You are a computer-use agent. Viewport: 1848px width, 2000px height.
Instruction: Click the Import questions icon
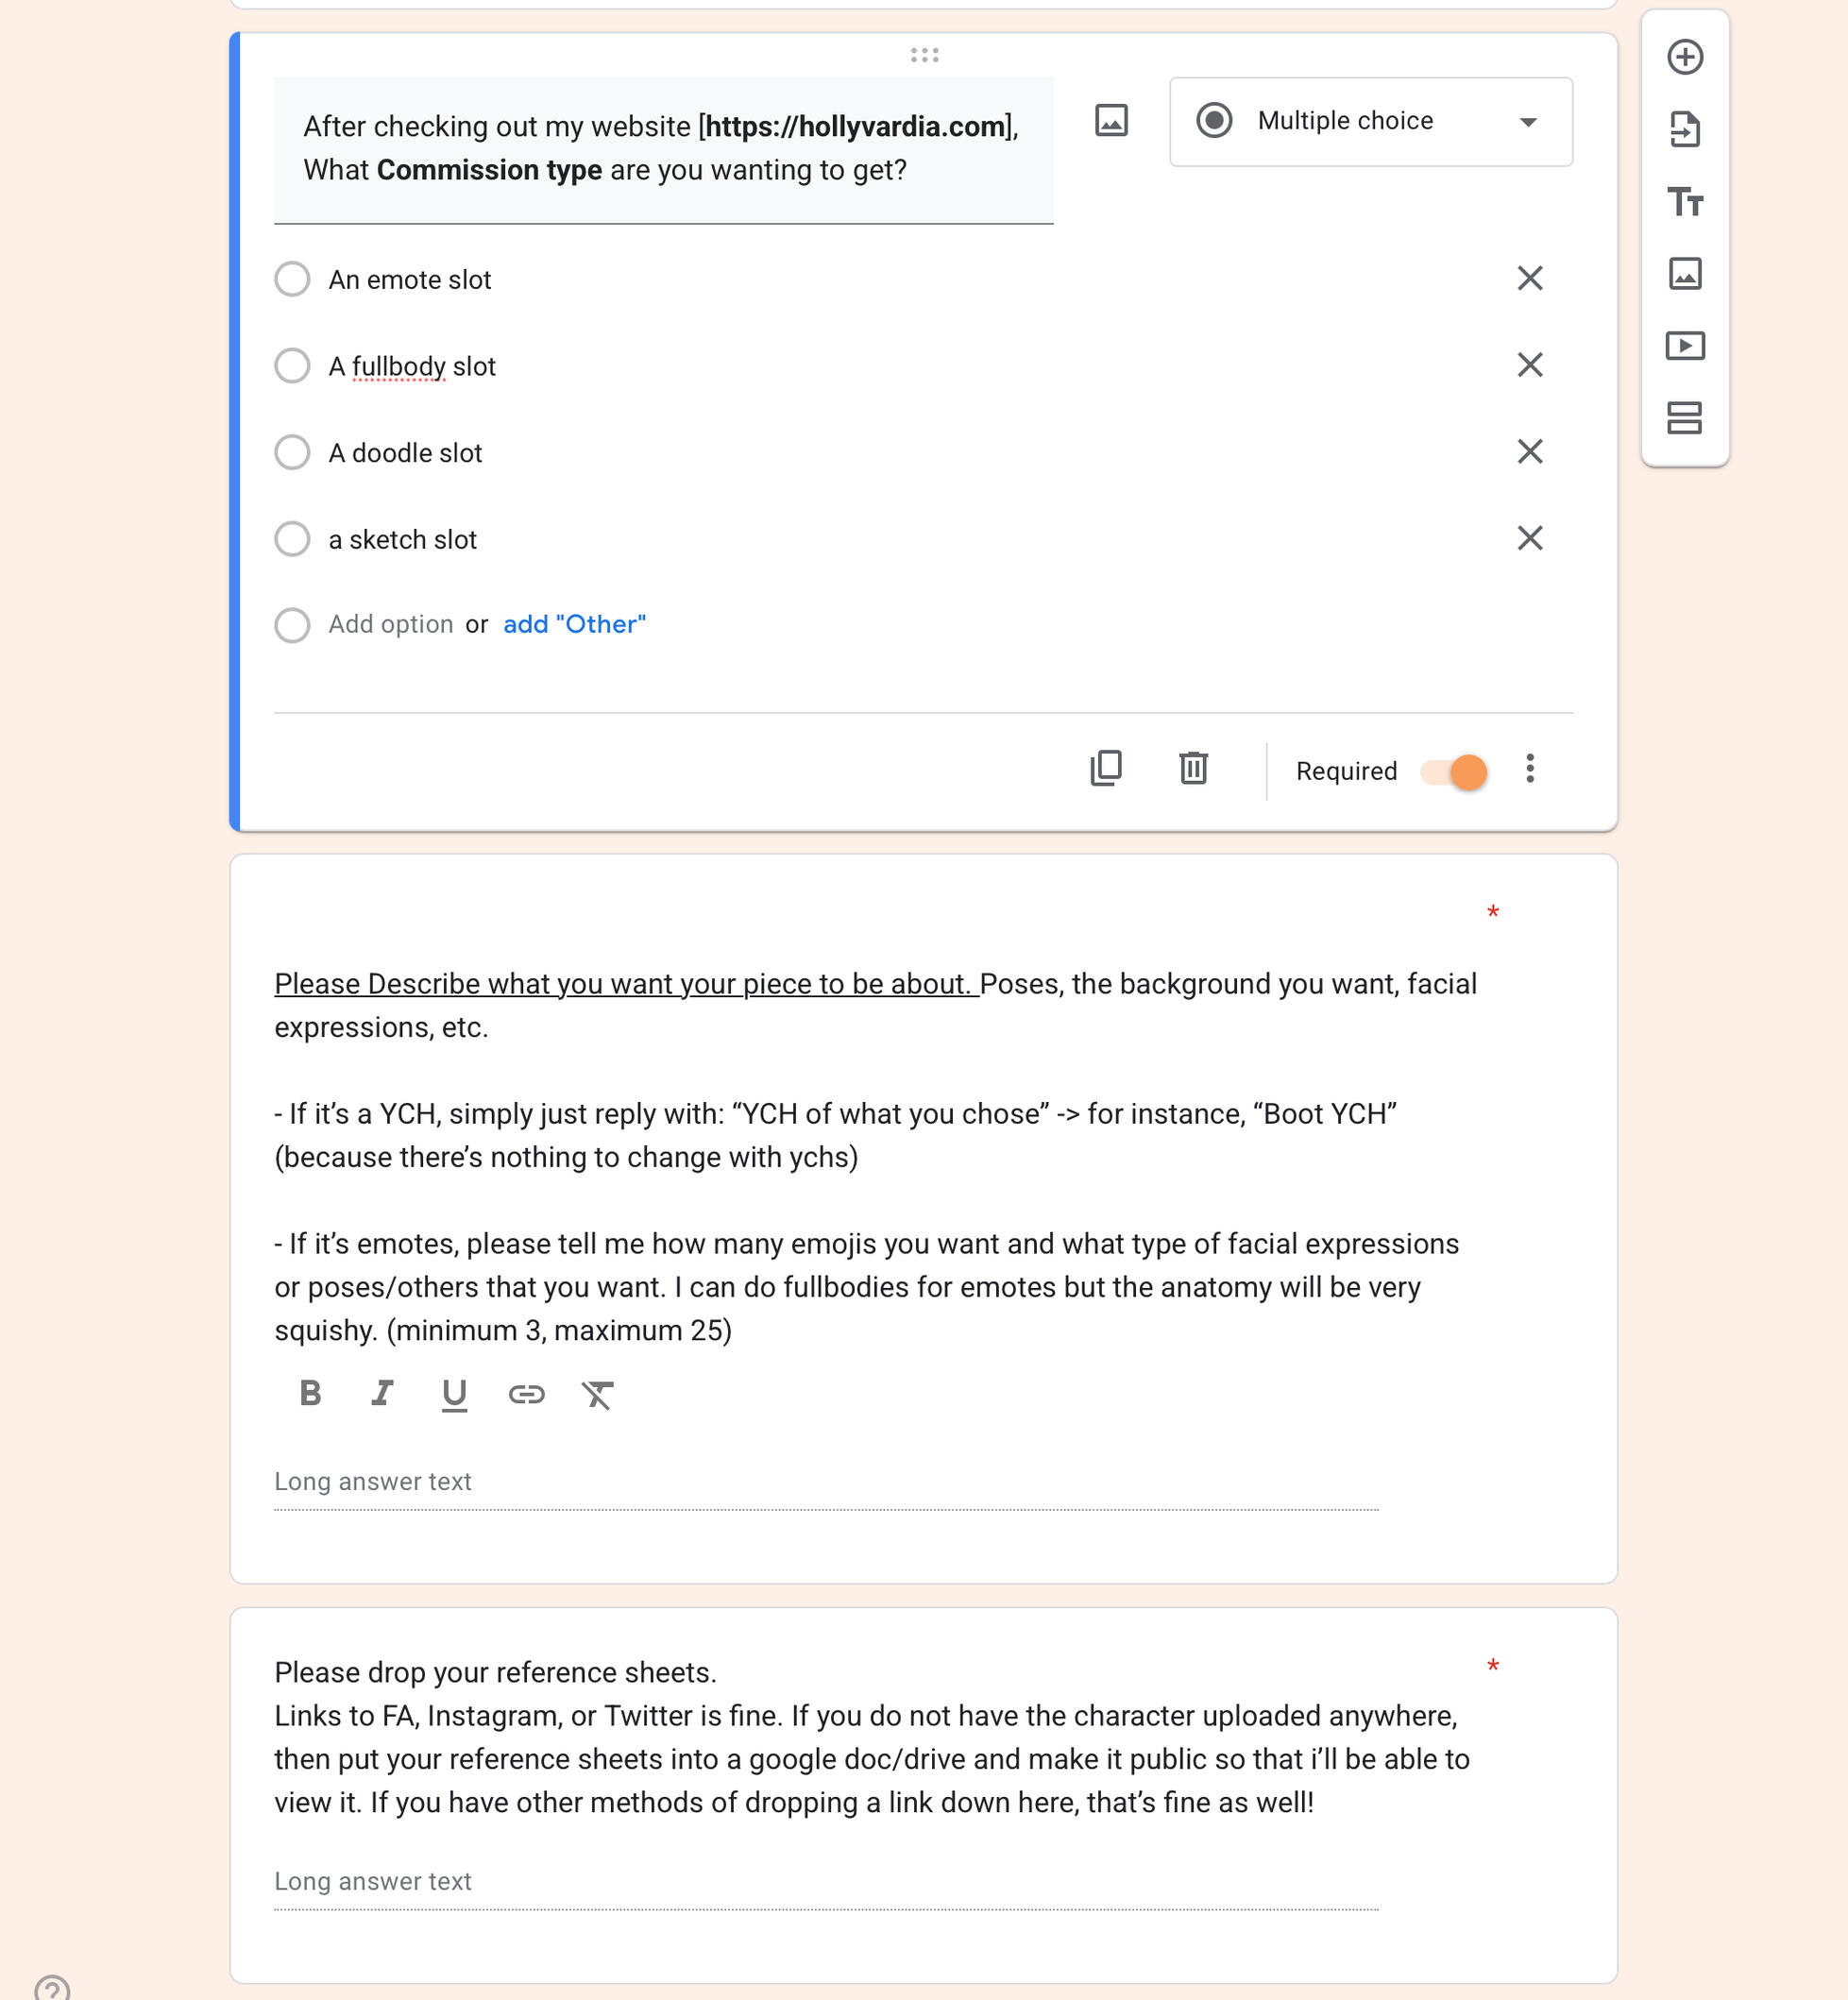[1685, 130]
